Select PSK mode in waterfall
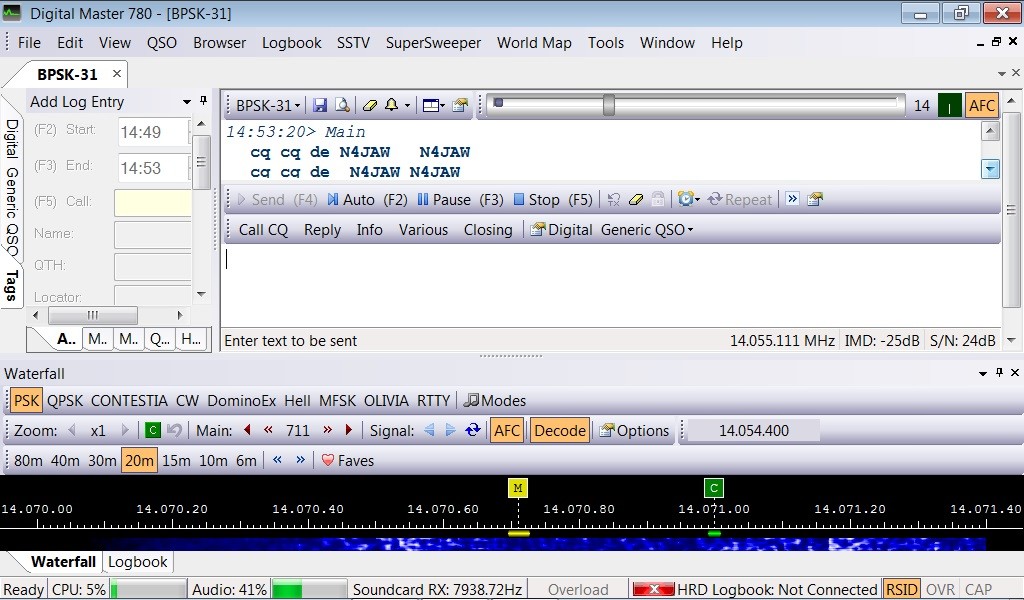The image size is (1024, 600). tap(26, 400)
